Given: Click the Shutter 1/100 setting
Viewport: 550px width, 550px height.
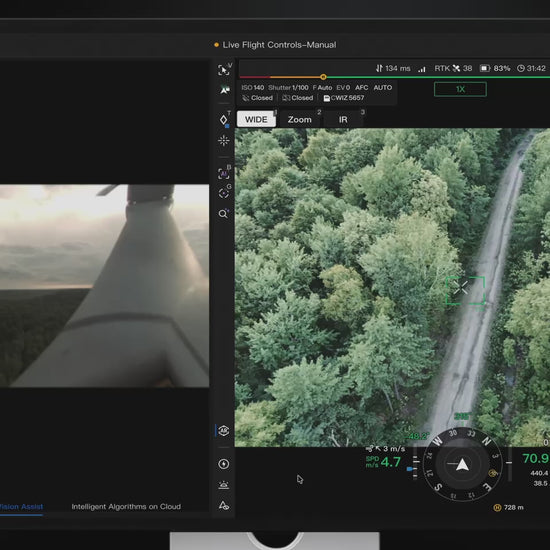Looking at the screenshot, I should (288, 87).
